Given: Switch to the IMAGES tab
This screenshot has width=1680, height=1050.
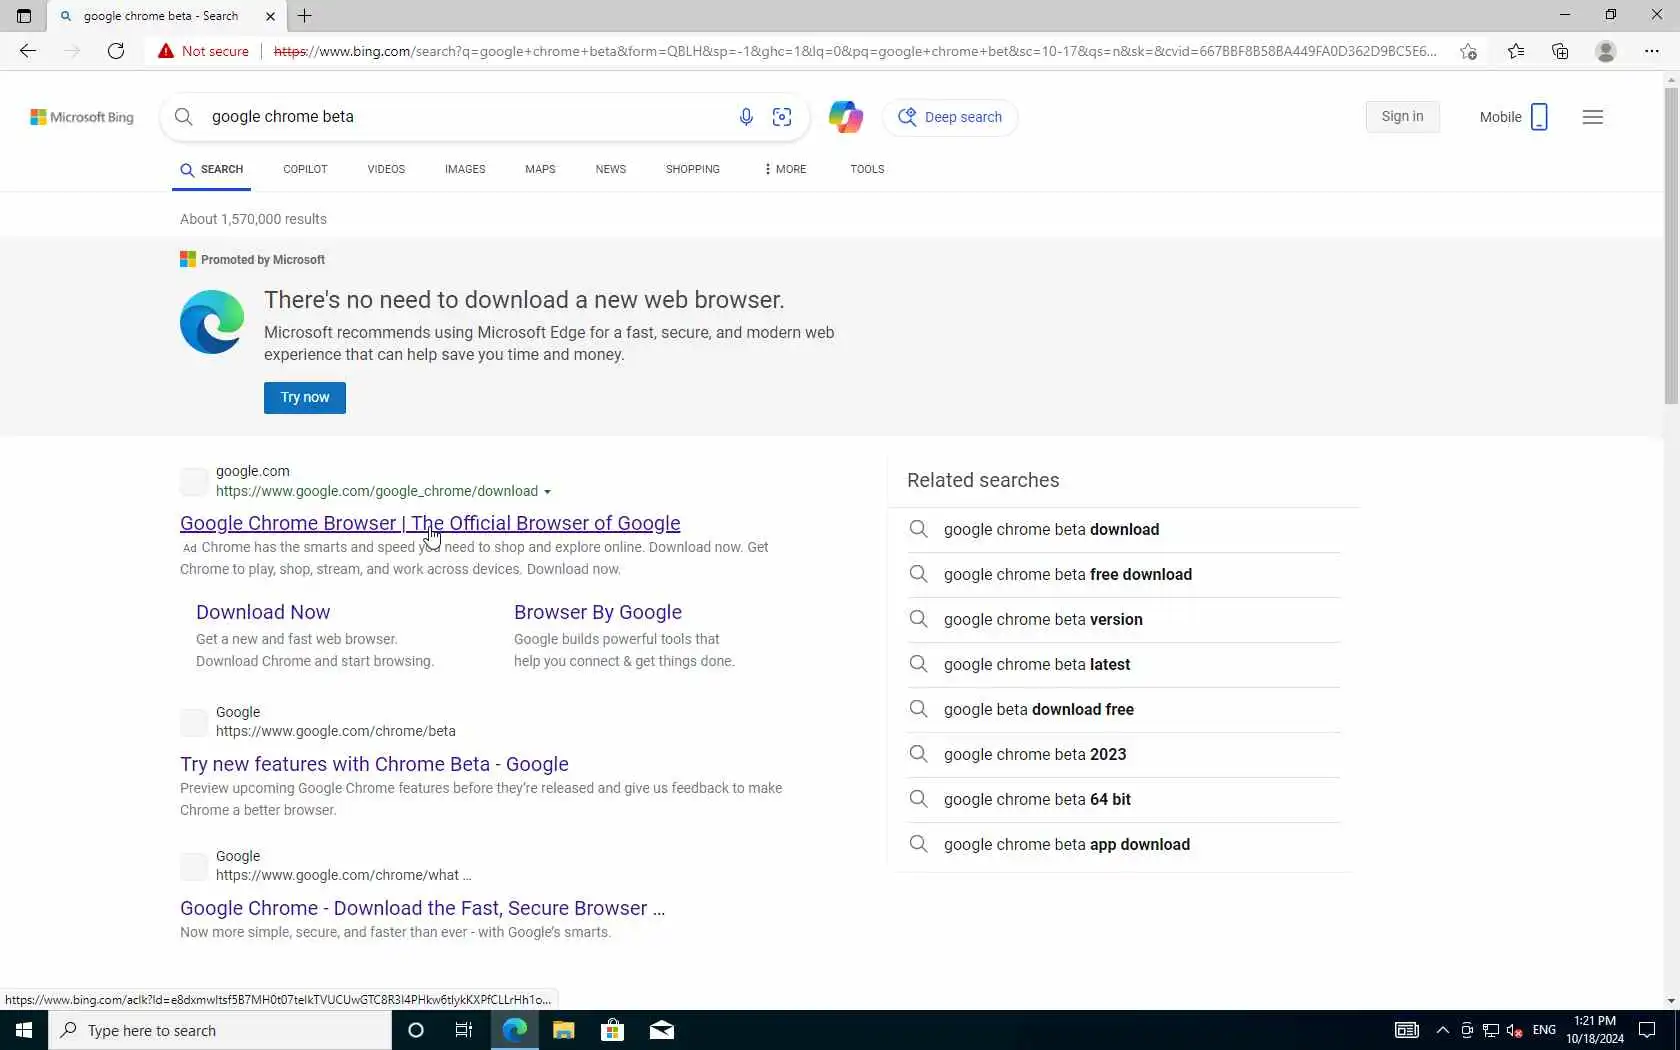Looking at the screenshot, I should point(465,169).
